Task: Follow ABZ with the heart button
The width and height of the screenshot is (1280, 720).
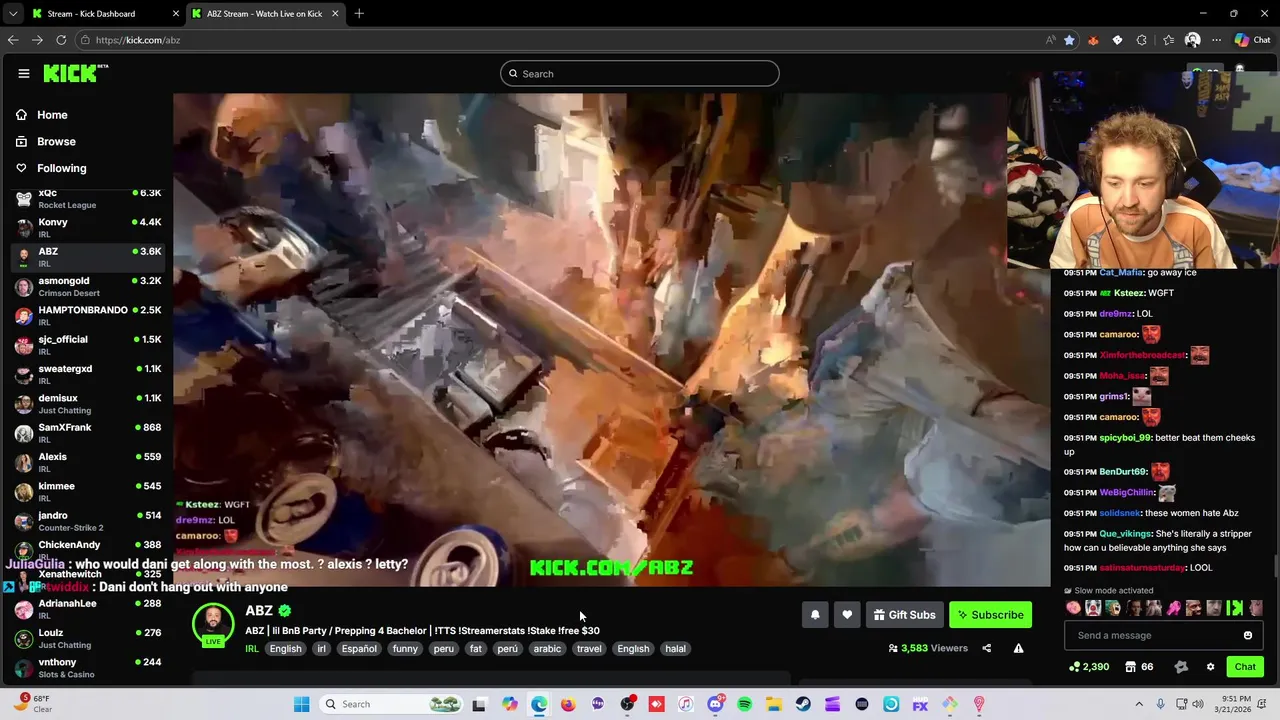Action: (x=847, y=615)
